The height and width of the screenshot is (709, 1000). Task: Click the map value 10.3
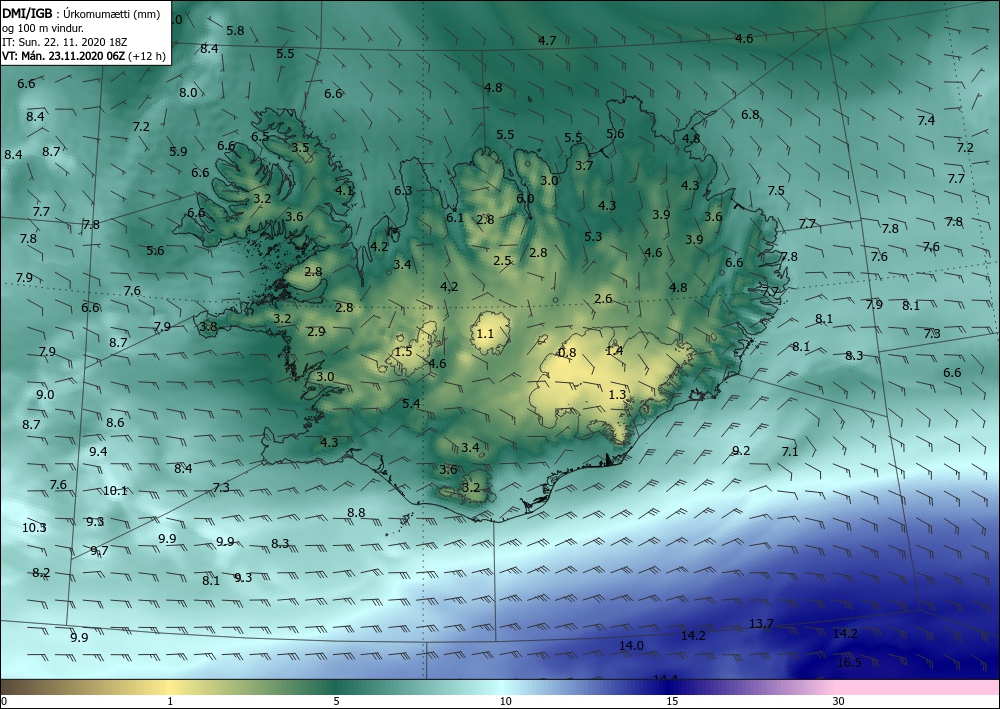click(x=34, y=527)
